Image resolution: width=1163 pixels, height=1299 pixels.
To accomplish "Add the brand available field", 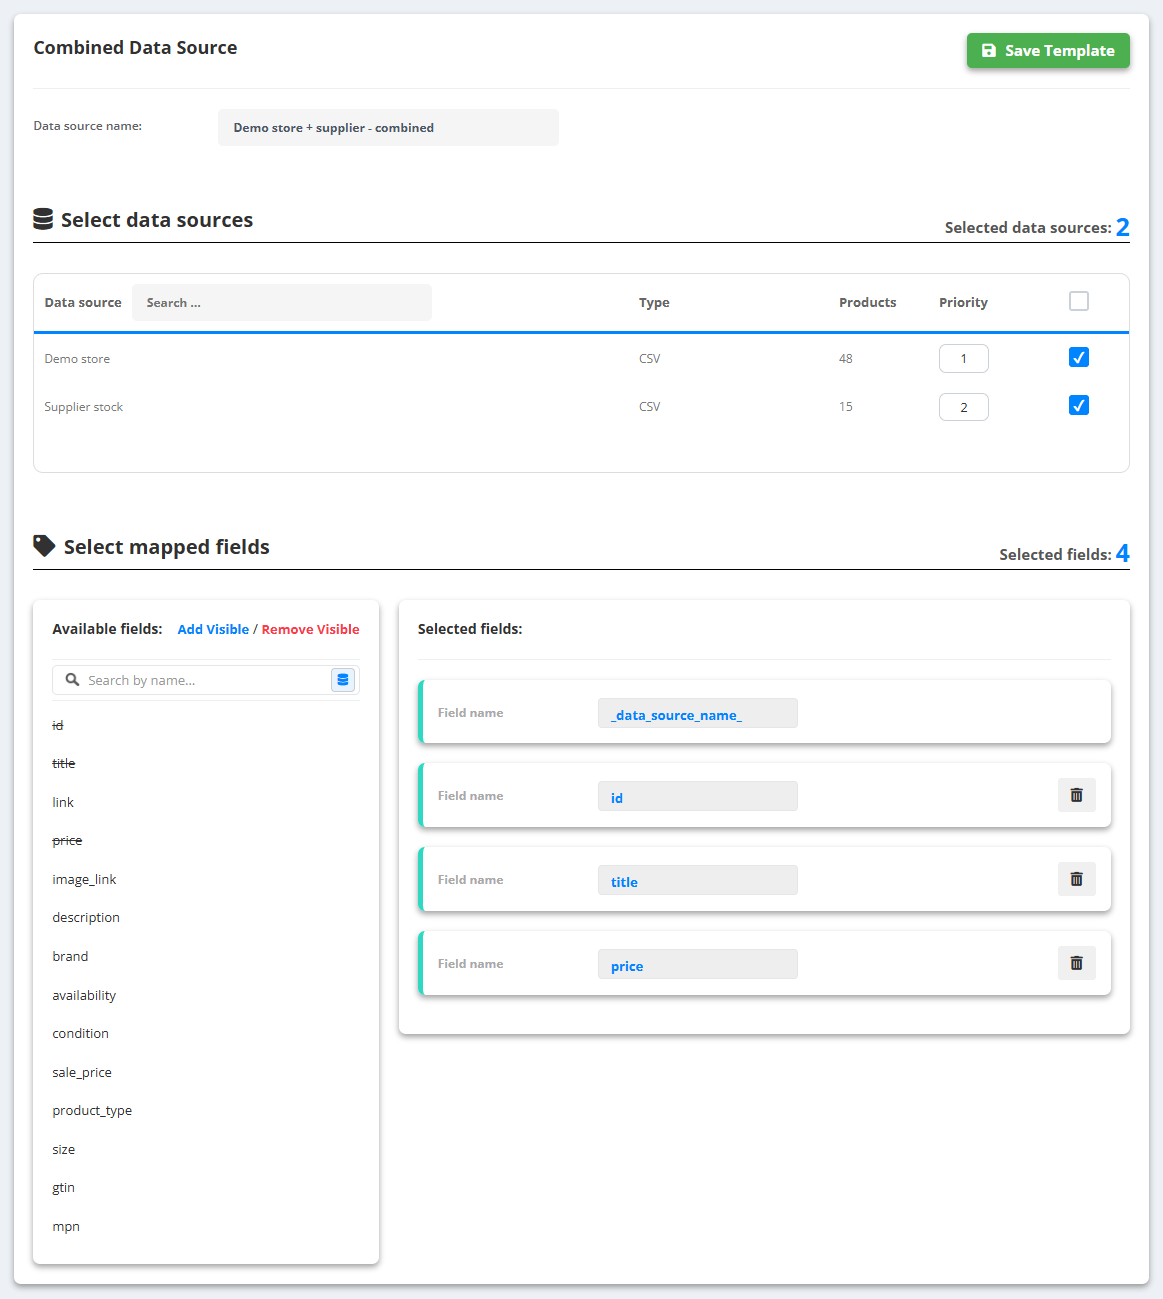I will pyautogui.click(x=70, y=956).
